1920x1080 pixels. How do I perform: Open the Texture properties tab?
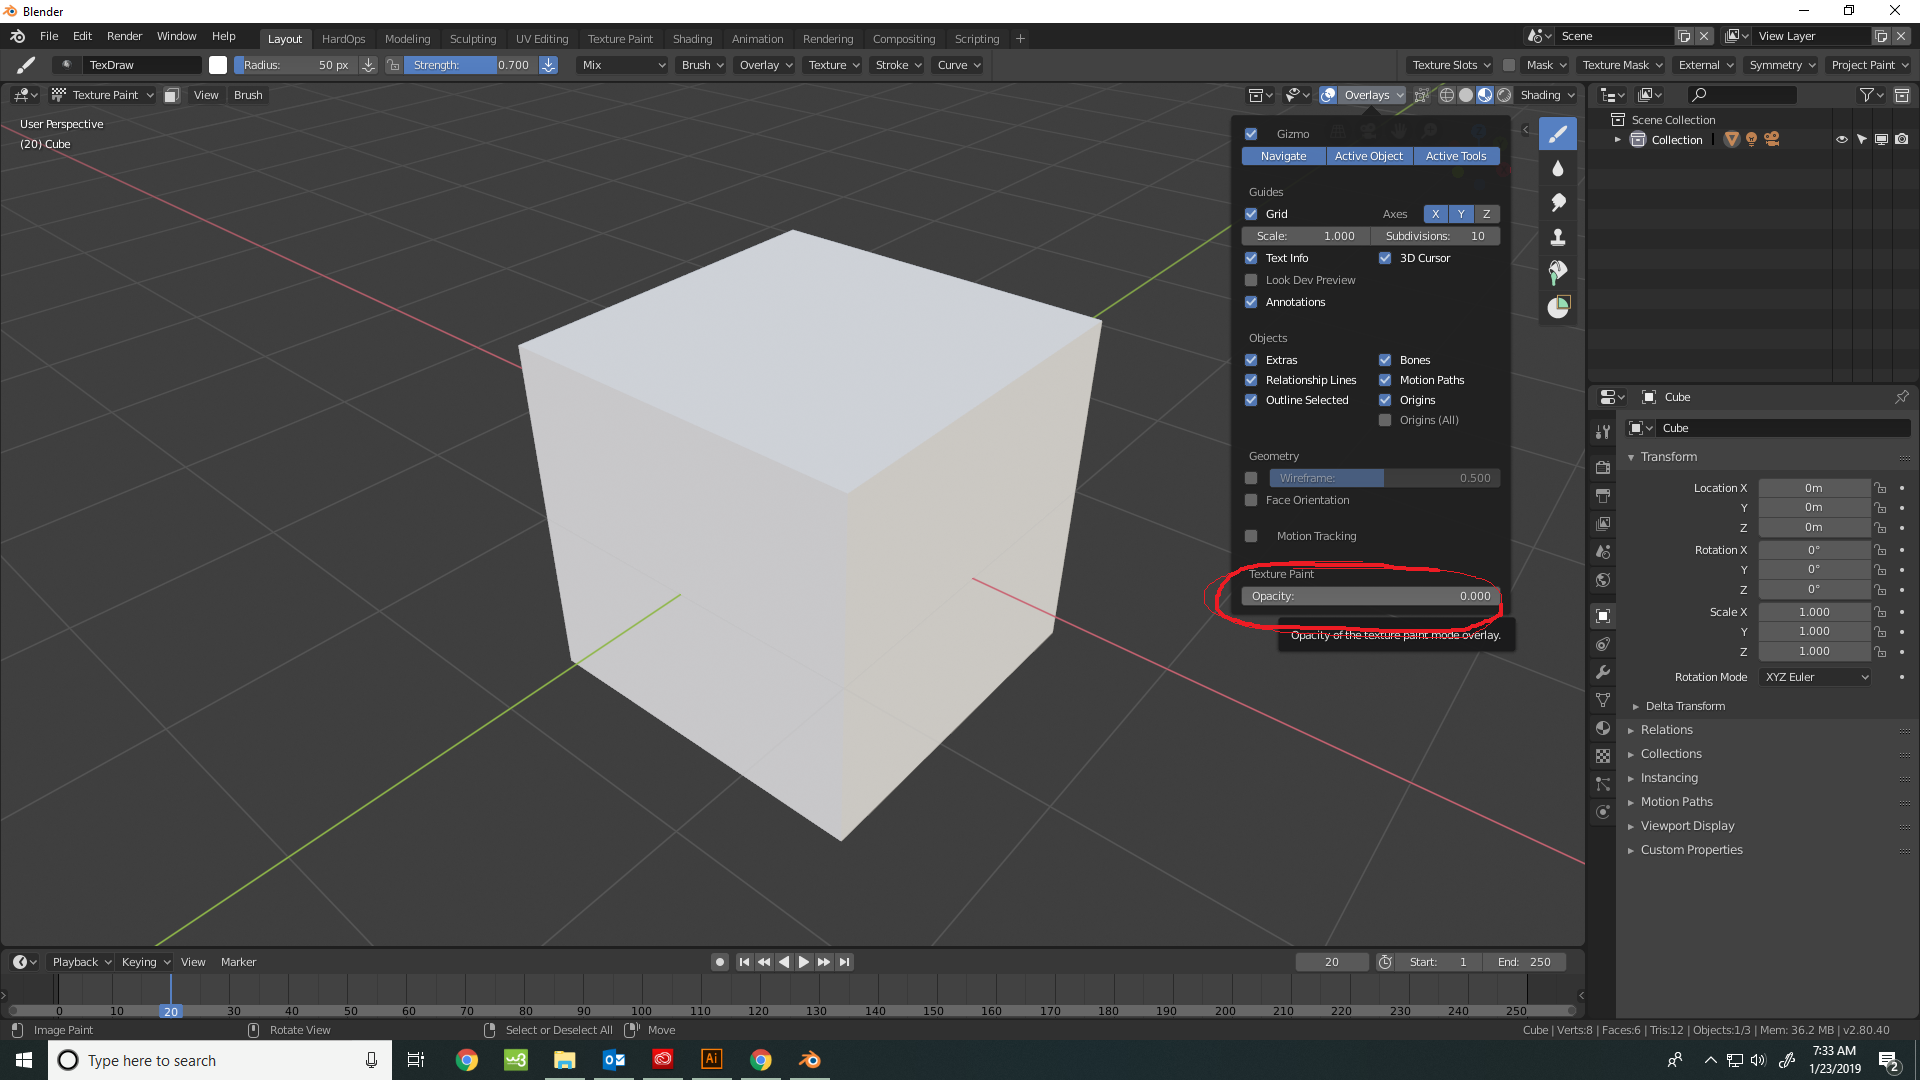(x=1603, y=756)
